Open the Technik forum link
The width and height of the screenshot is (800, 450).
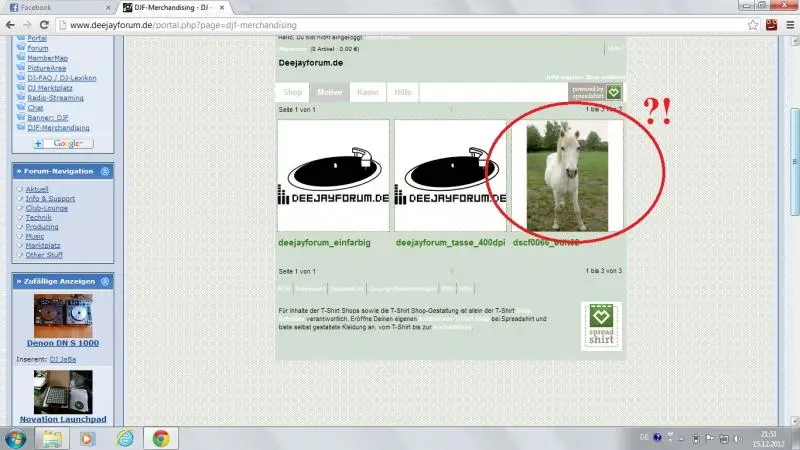click(x=38, y=217)
